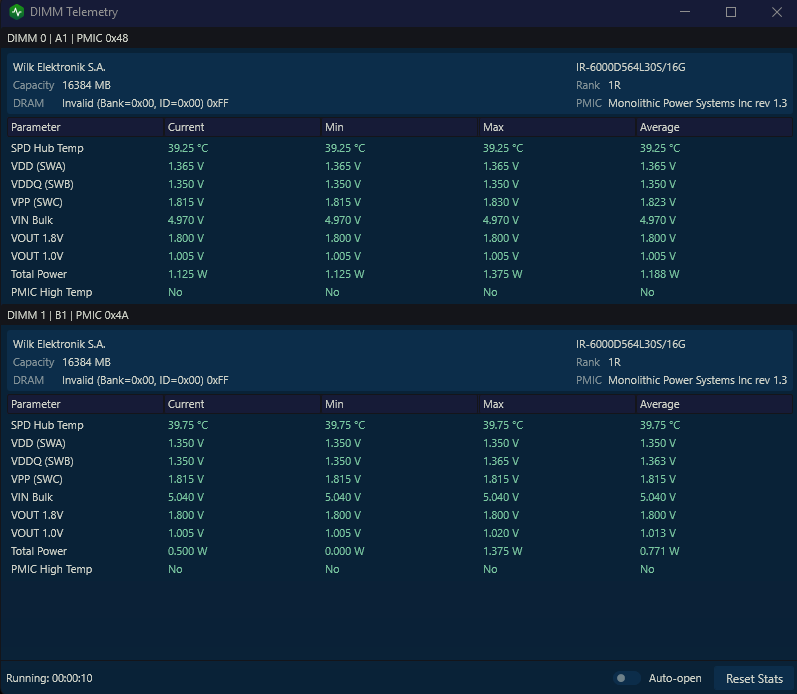Close the DIMM Telemetry window
The height and width of the screenshot is (694, 797).
[x=776, y=12]
